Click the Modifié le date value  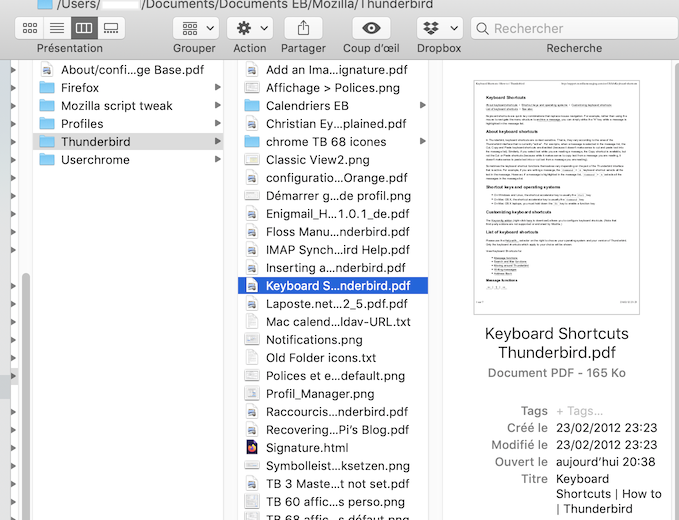(607, 445)
